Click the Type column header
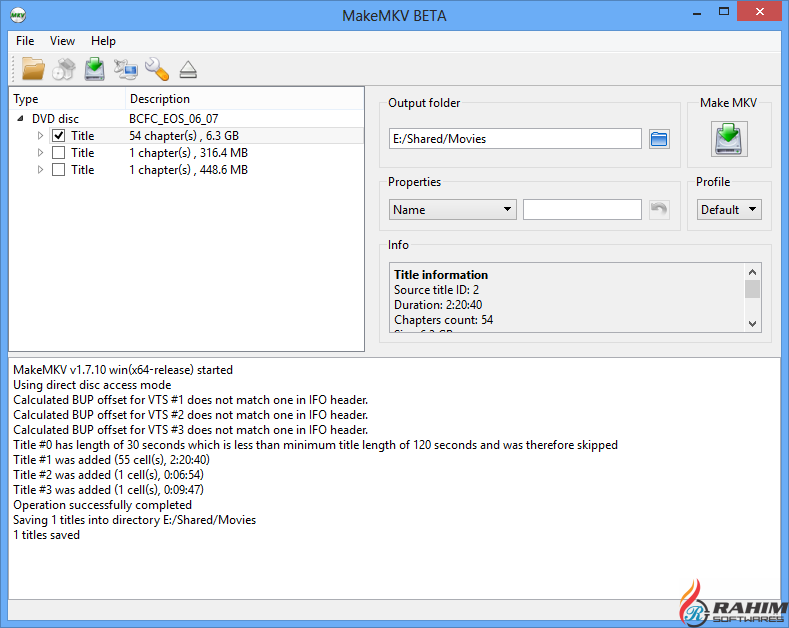Image resolution: width=789 pixels, height=628 pixels. (67, 99)
